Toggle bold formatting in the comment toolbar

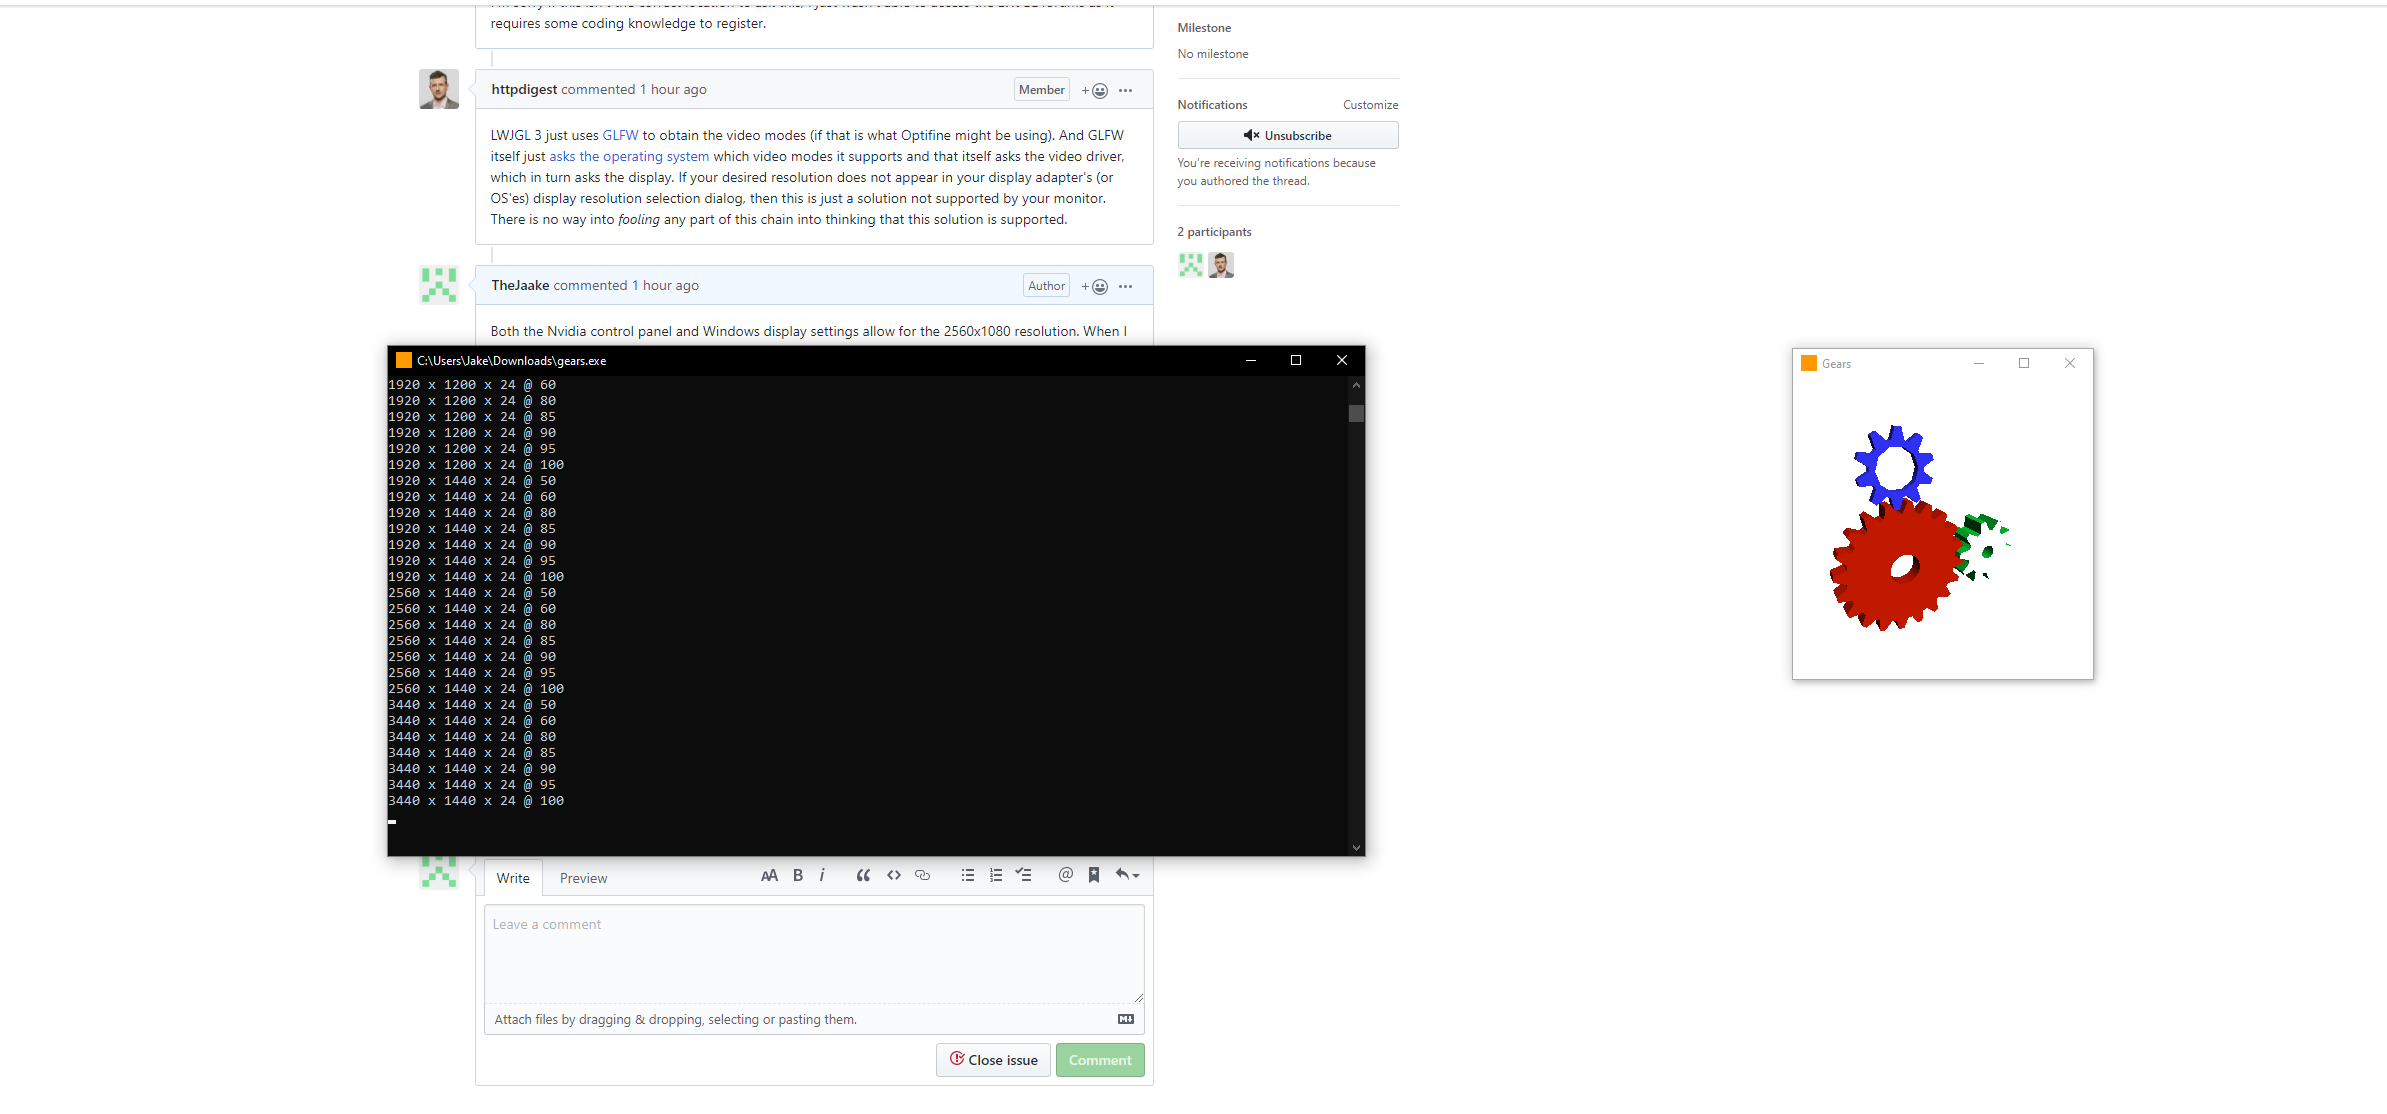797,875
